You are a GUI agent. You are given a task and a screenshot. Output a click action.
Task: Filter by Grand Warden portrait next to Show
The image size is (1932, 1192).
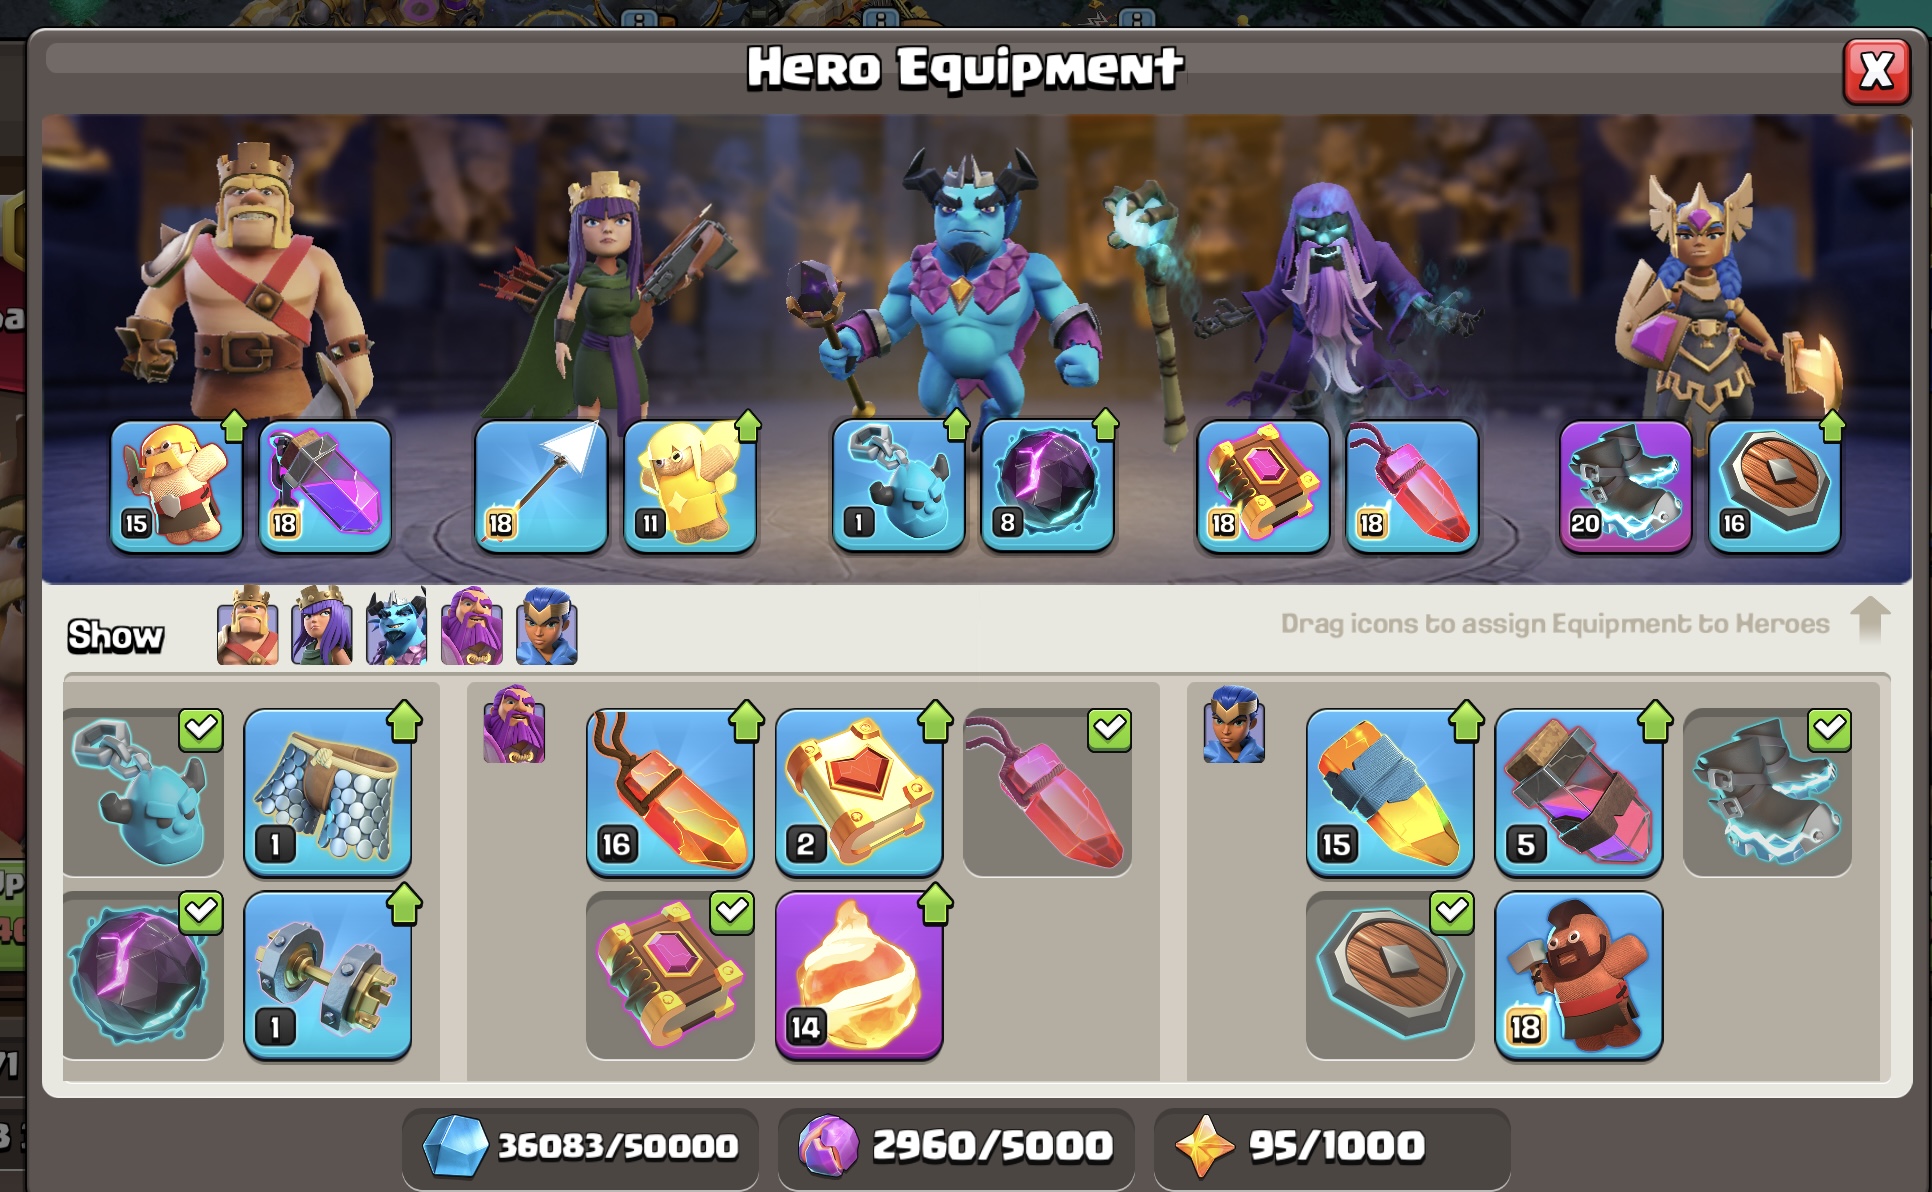click(x=472, y=627)
